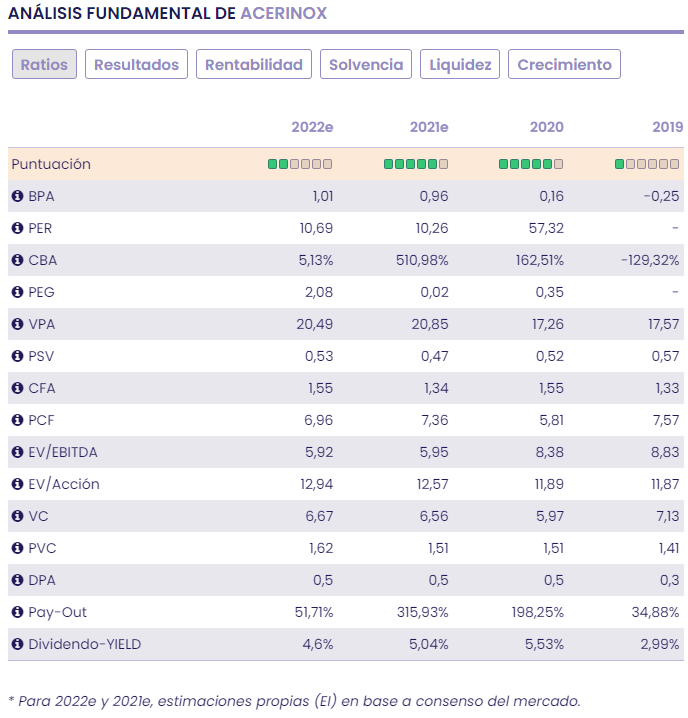Click the 2021e Puntuación score squares

(416, 164)
